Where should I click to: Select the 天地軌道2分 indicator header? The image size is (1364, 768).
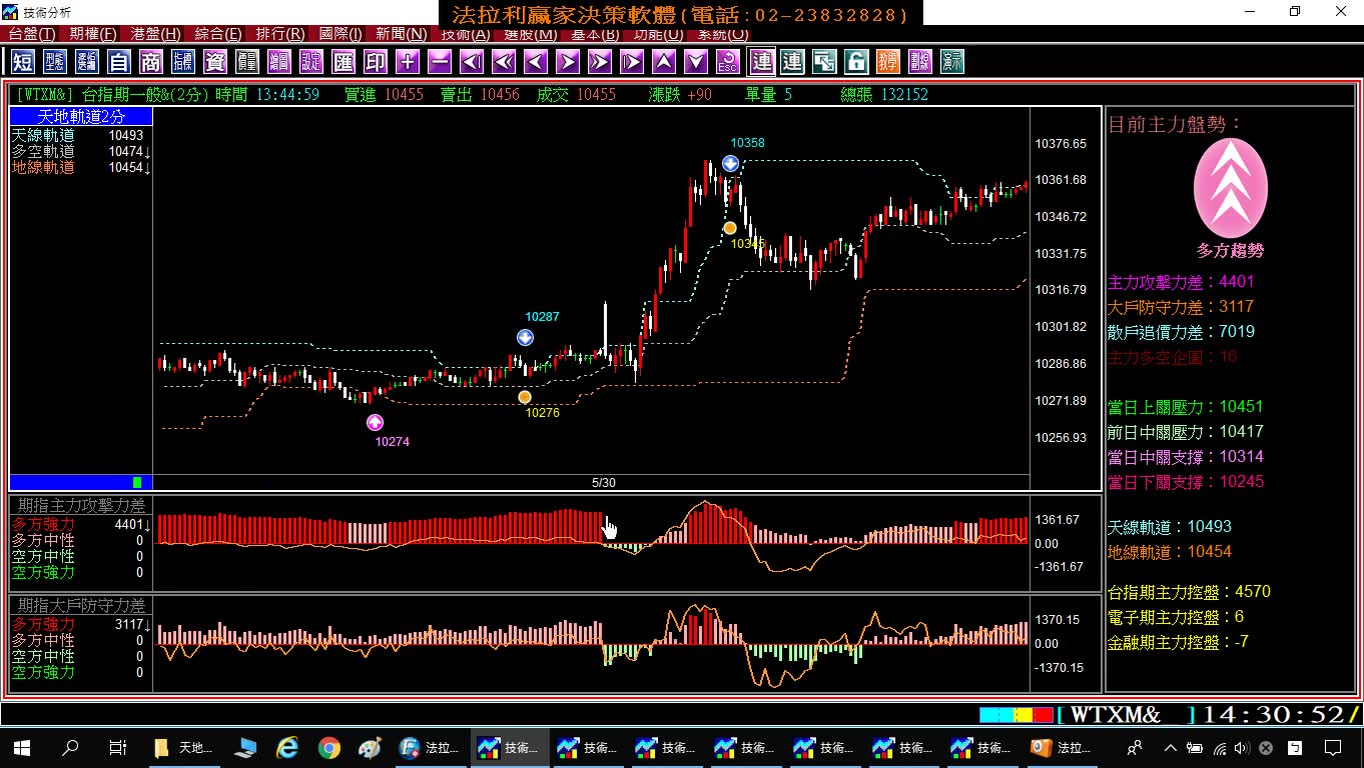click(x=81, y=117)
